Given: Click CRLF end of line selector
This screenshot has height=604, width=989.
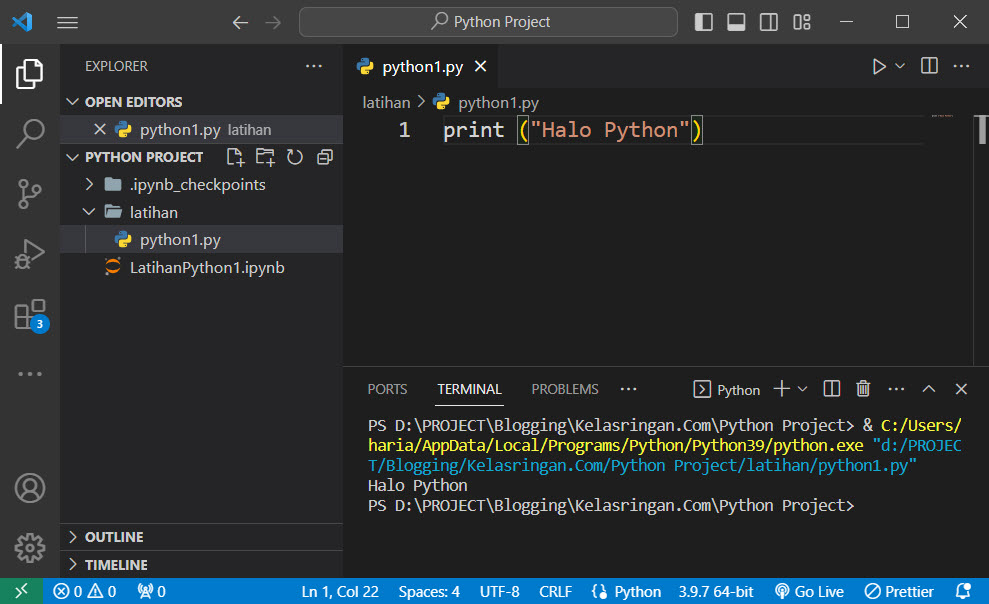Looking at the screenshot, I should [555, 591].
